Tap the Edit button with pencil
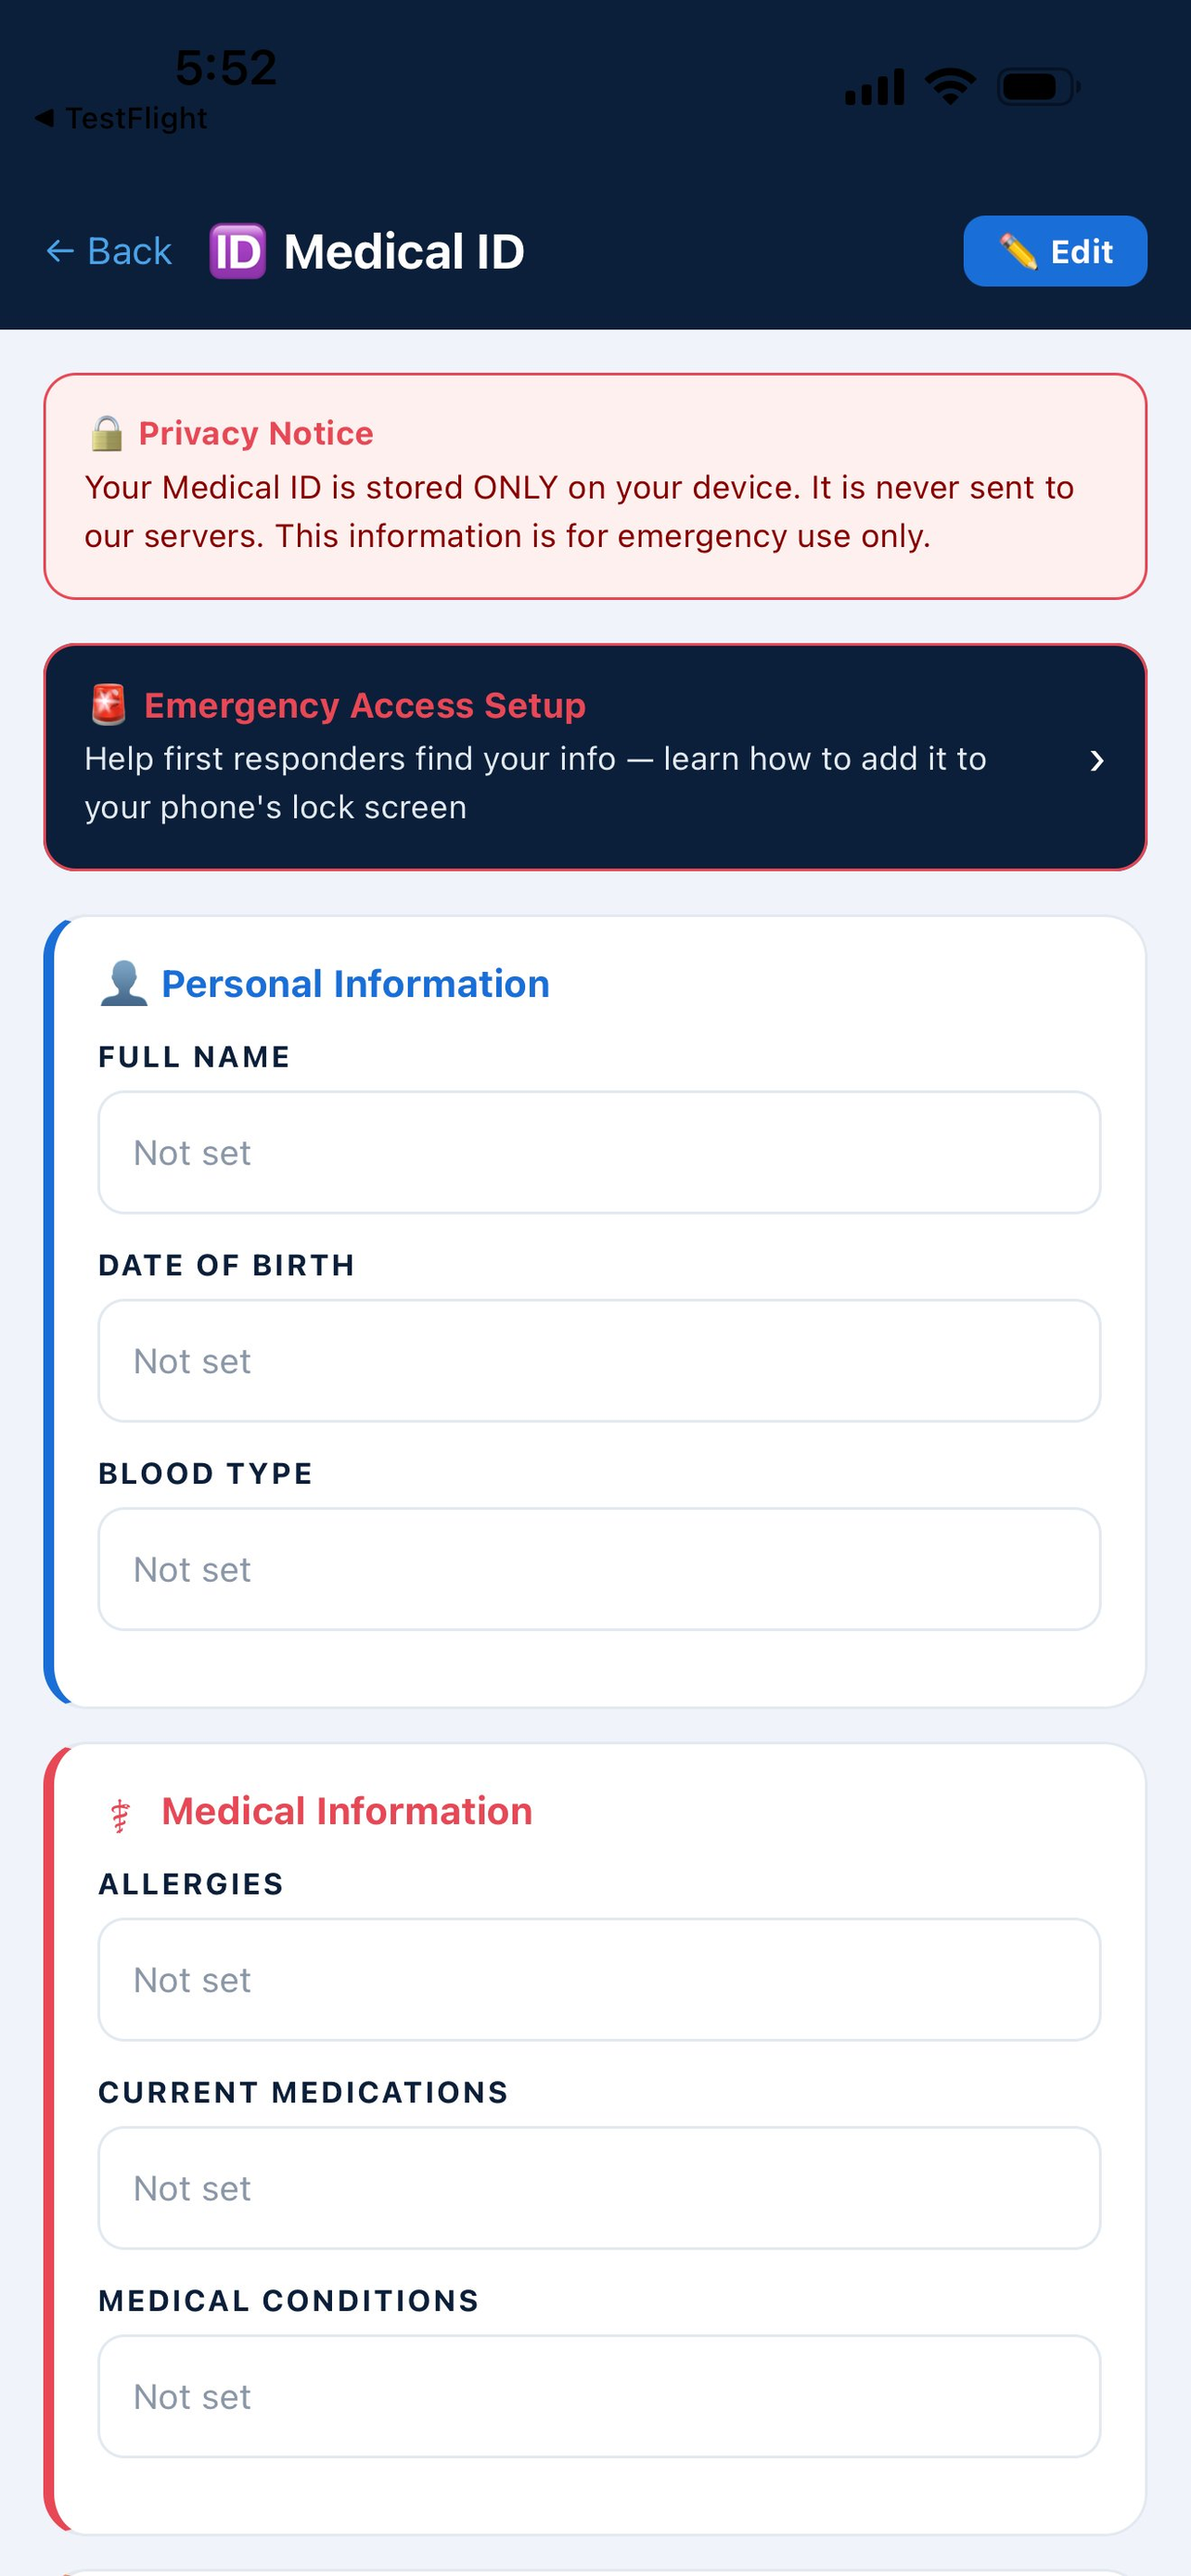 point(1055,251)
